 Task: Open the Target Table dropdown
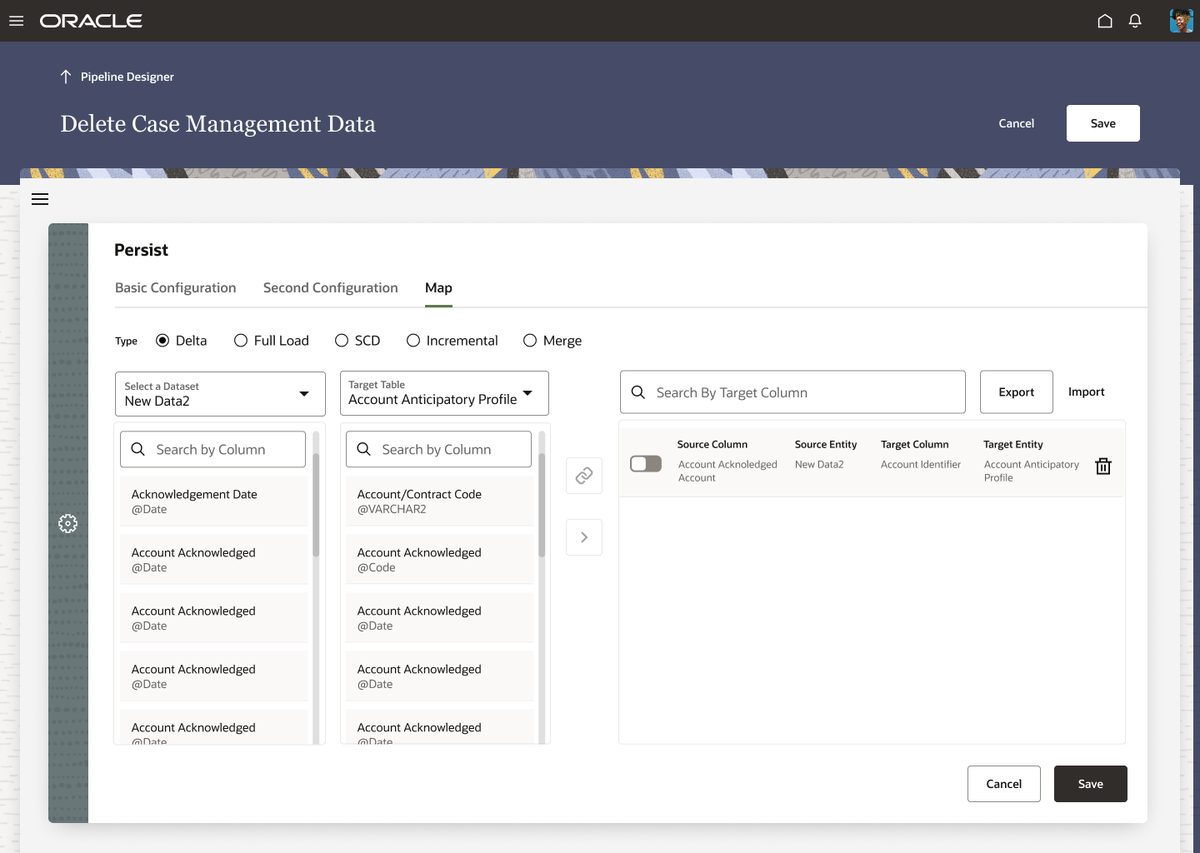point(445,393)
